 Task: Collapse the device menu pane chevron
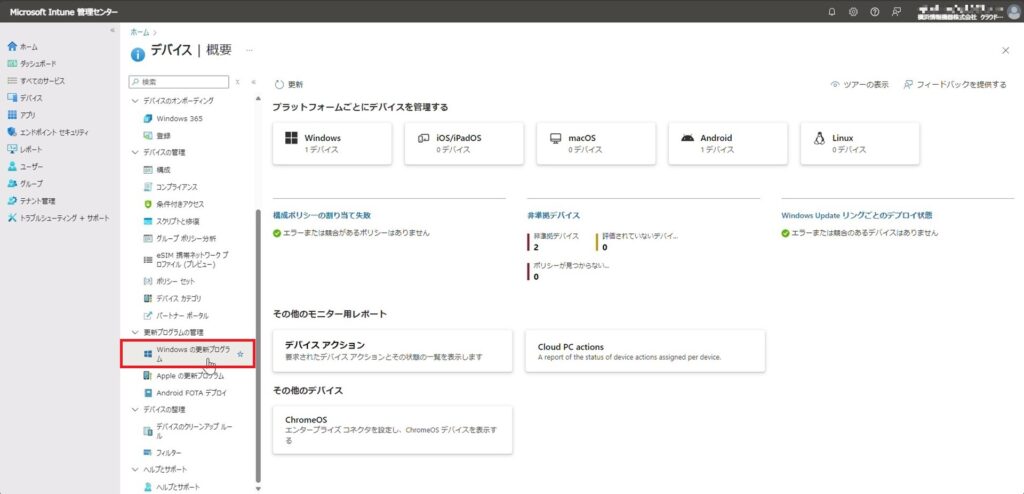pyautogui.click(x=253, y=82)
